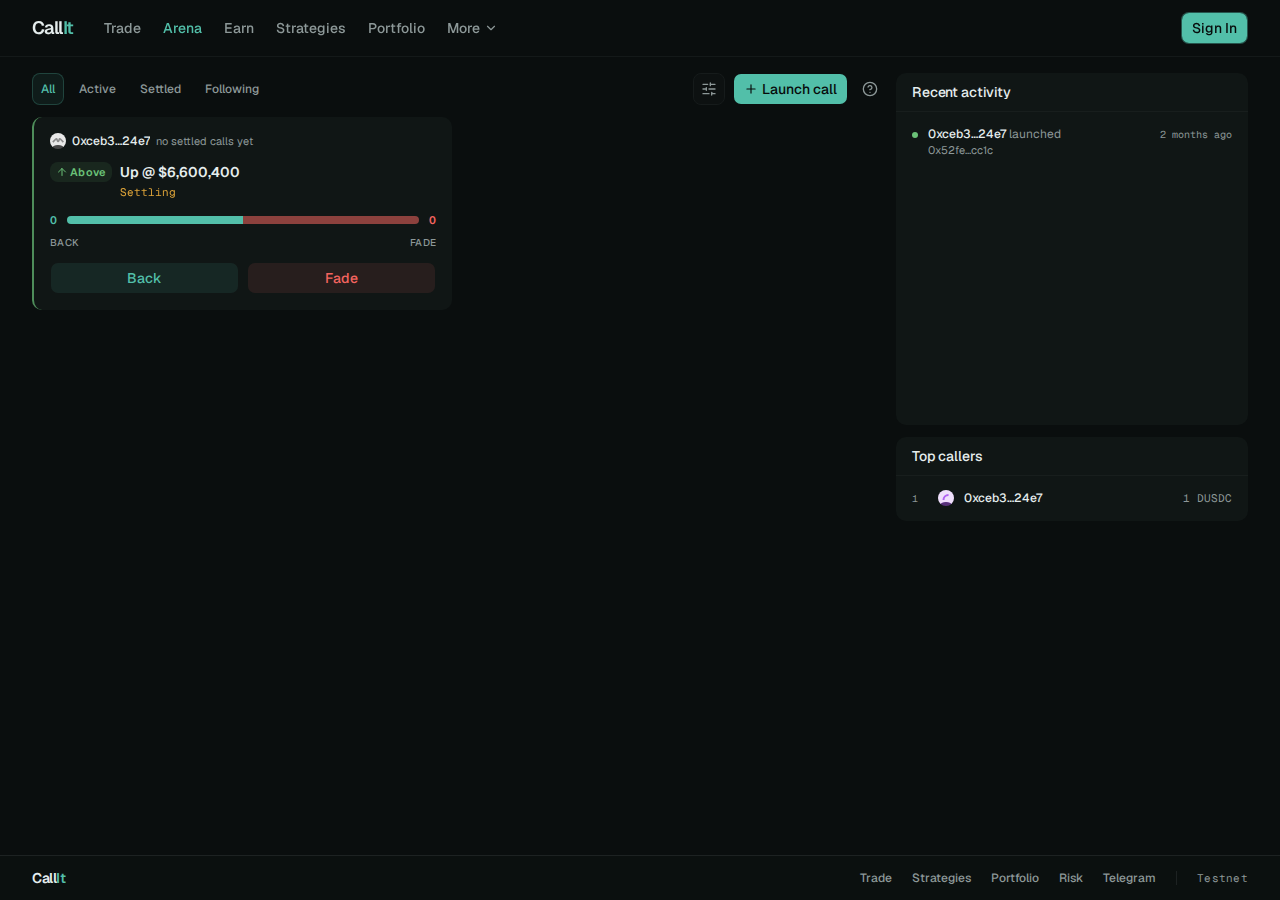Viewport: 1280px width, 900px height.
Task: Click the caller avatar on call card
Action: [58, 141]
